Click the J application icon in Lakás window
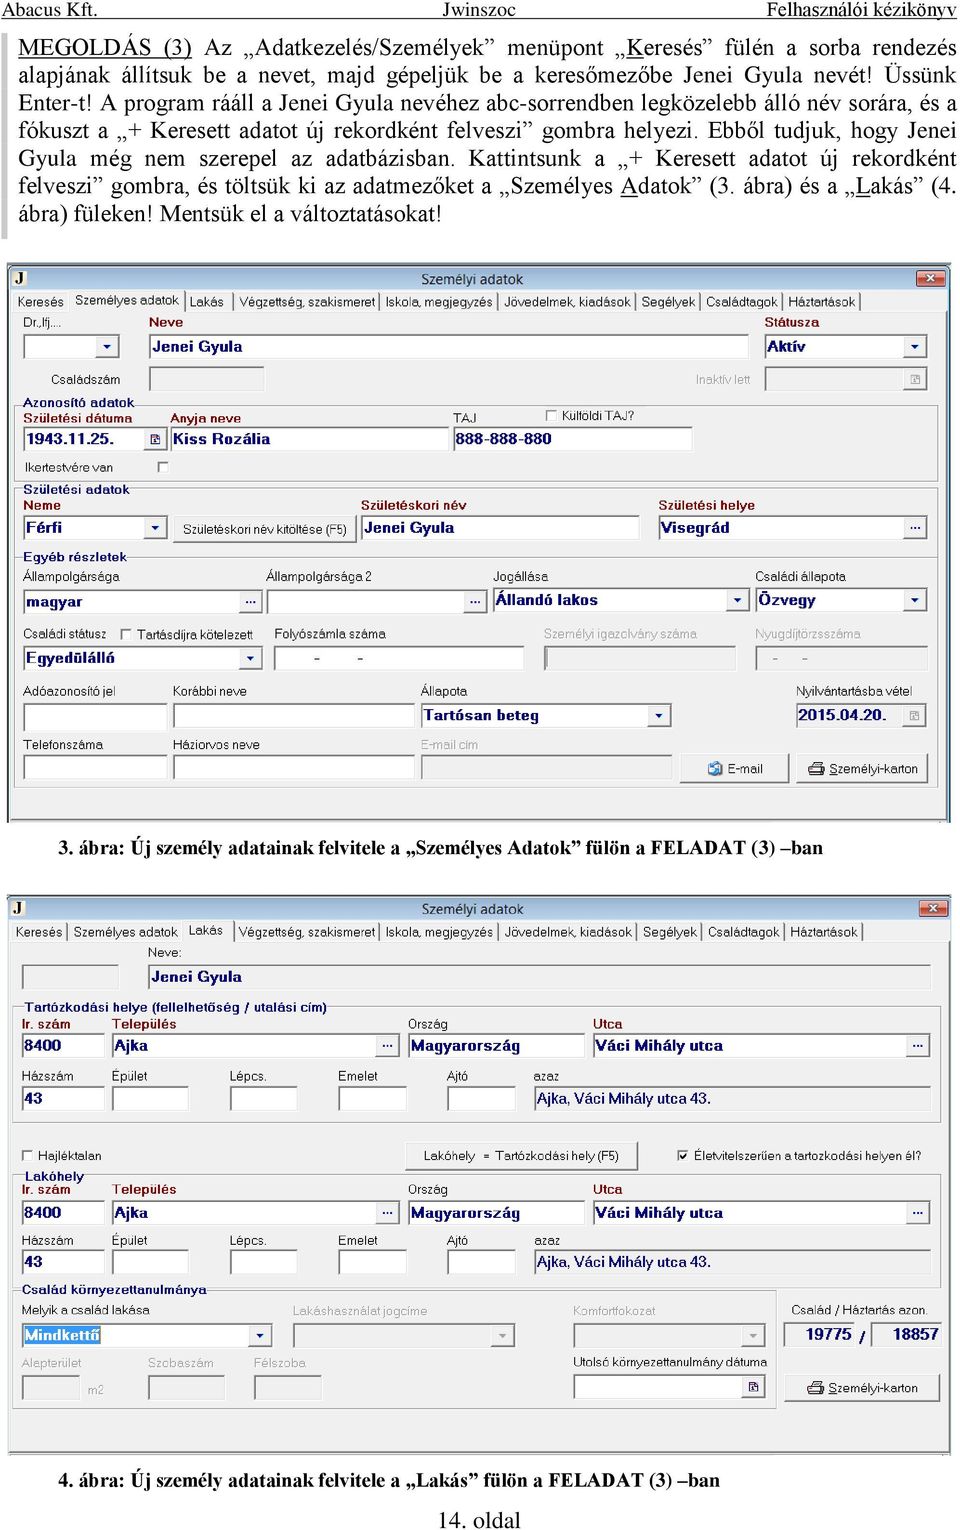This screenshot has height=1530, width=960. pyautogui.click(x=18, y=908)
